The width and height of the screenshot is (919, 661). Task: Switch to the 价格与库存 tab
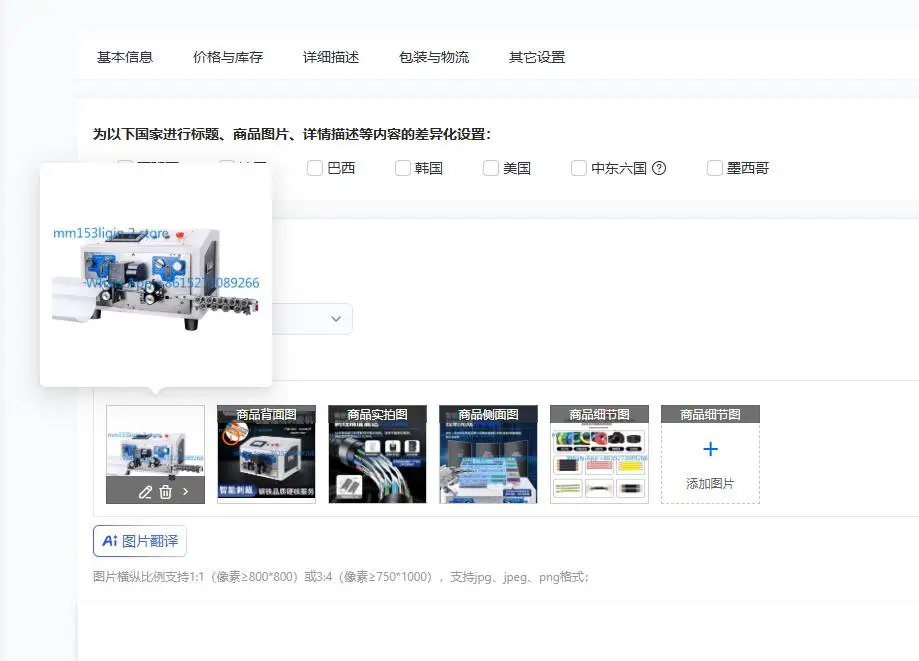coord(228,57)
